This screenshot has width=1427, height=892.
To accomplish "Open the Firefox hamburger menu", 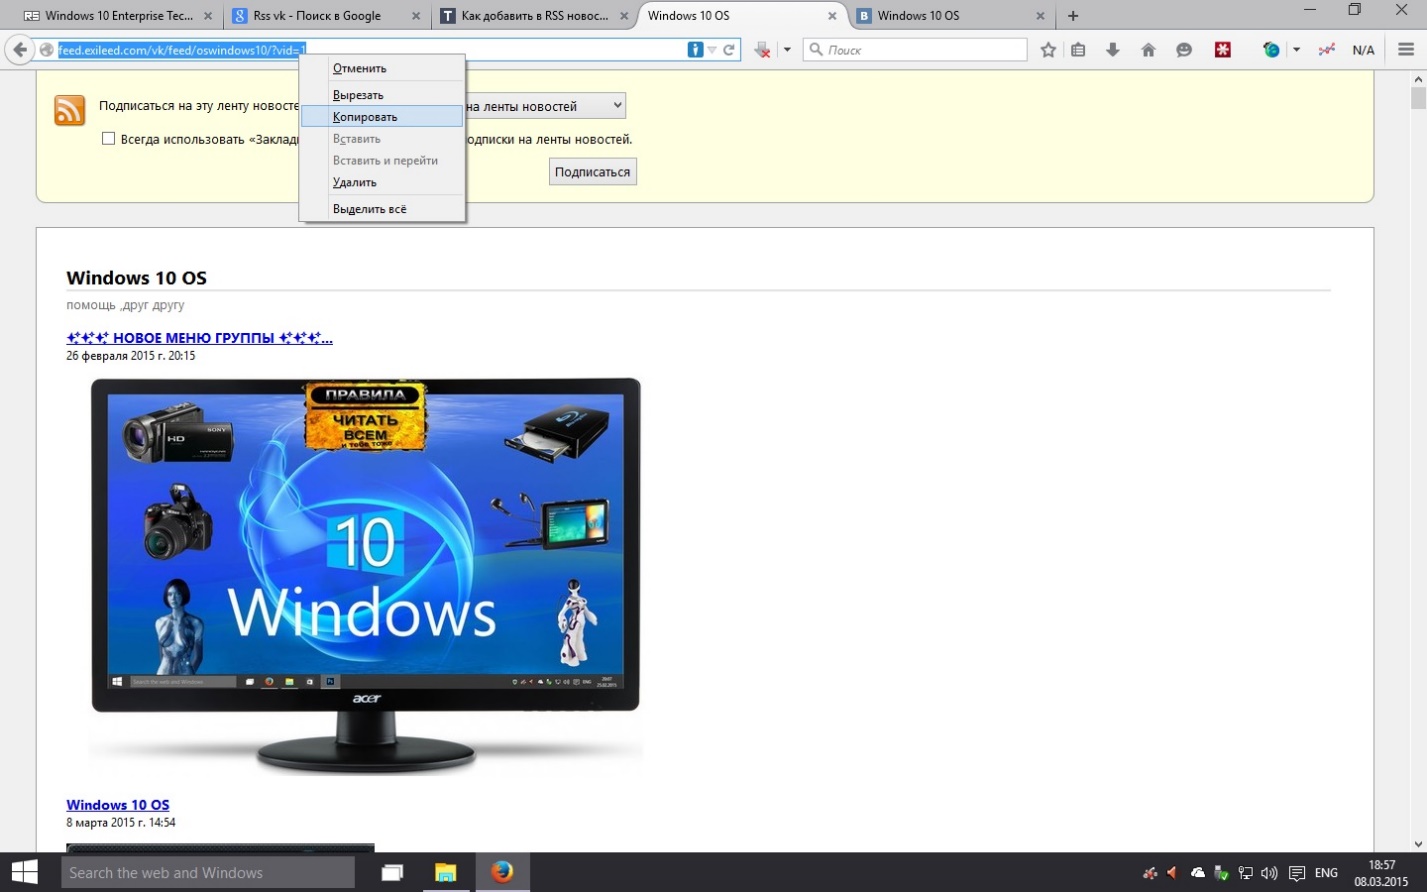I will point(1406,50).
